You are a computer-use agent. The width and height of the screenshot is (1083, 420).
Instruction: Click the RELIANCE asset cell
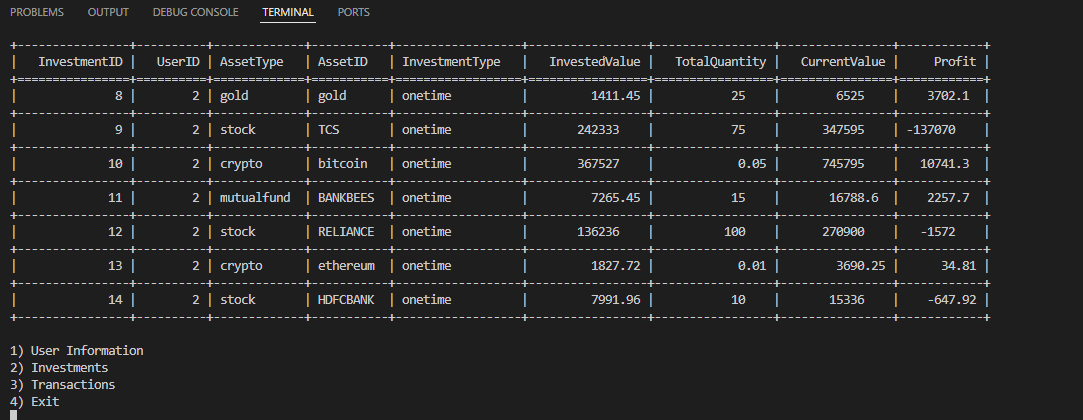[x=346, y=231]
